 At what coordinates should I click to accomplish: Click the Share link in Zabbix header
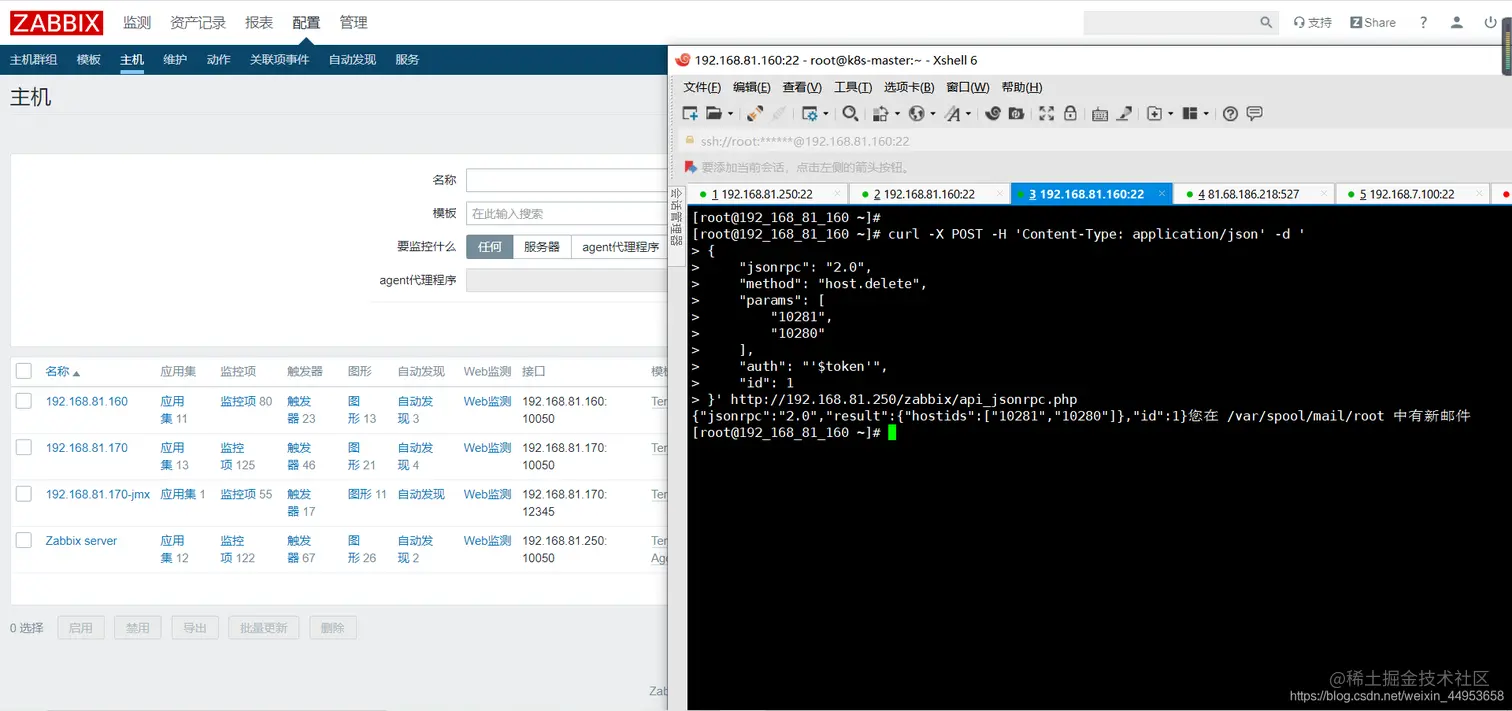[x=1373, y=22]
